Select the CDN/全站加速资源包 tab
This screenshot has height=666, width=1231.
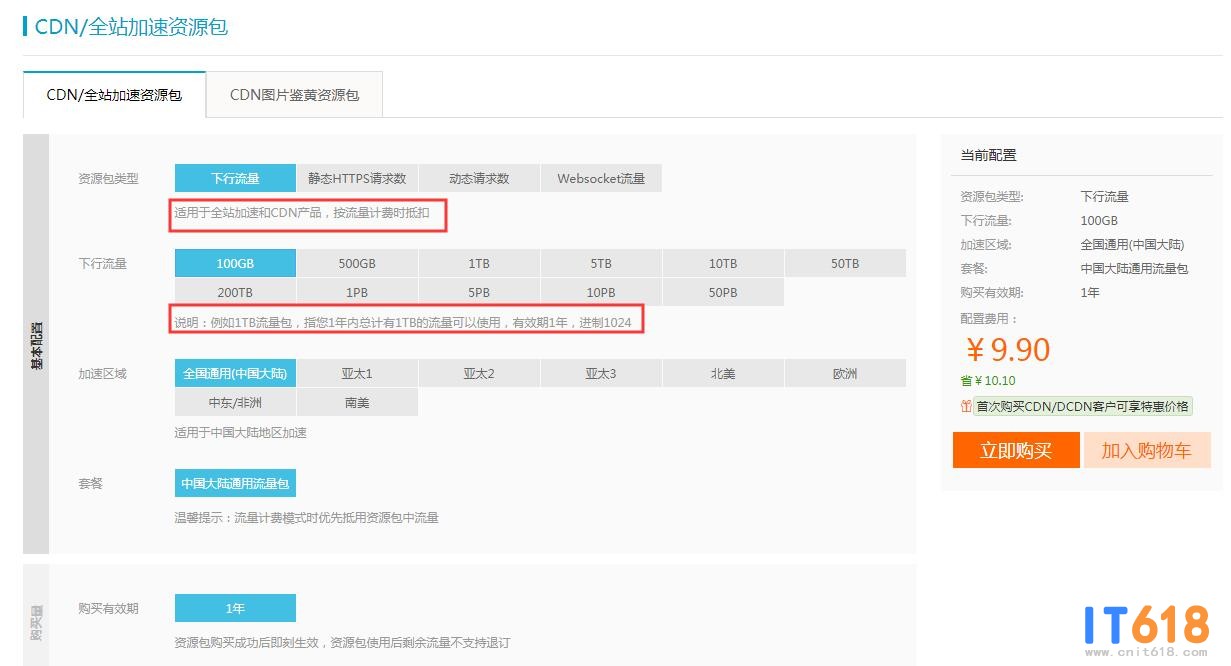pyautogui.click(x=114, y=95)
